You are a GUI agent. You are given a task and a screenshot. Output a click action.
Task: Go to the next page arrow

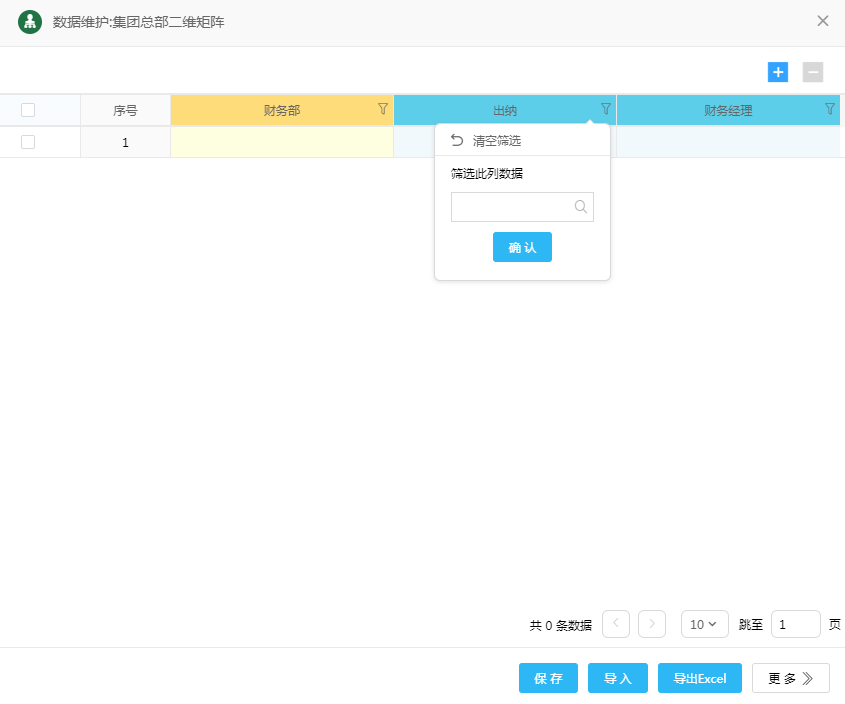(x=652, y=624)
